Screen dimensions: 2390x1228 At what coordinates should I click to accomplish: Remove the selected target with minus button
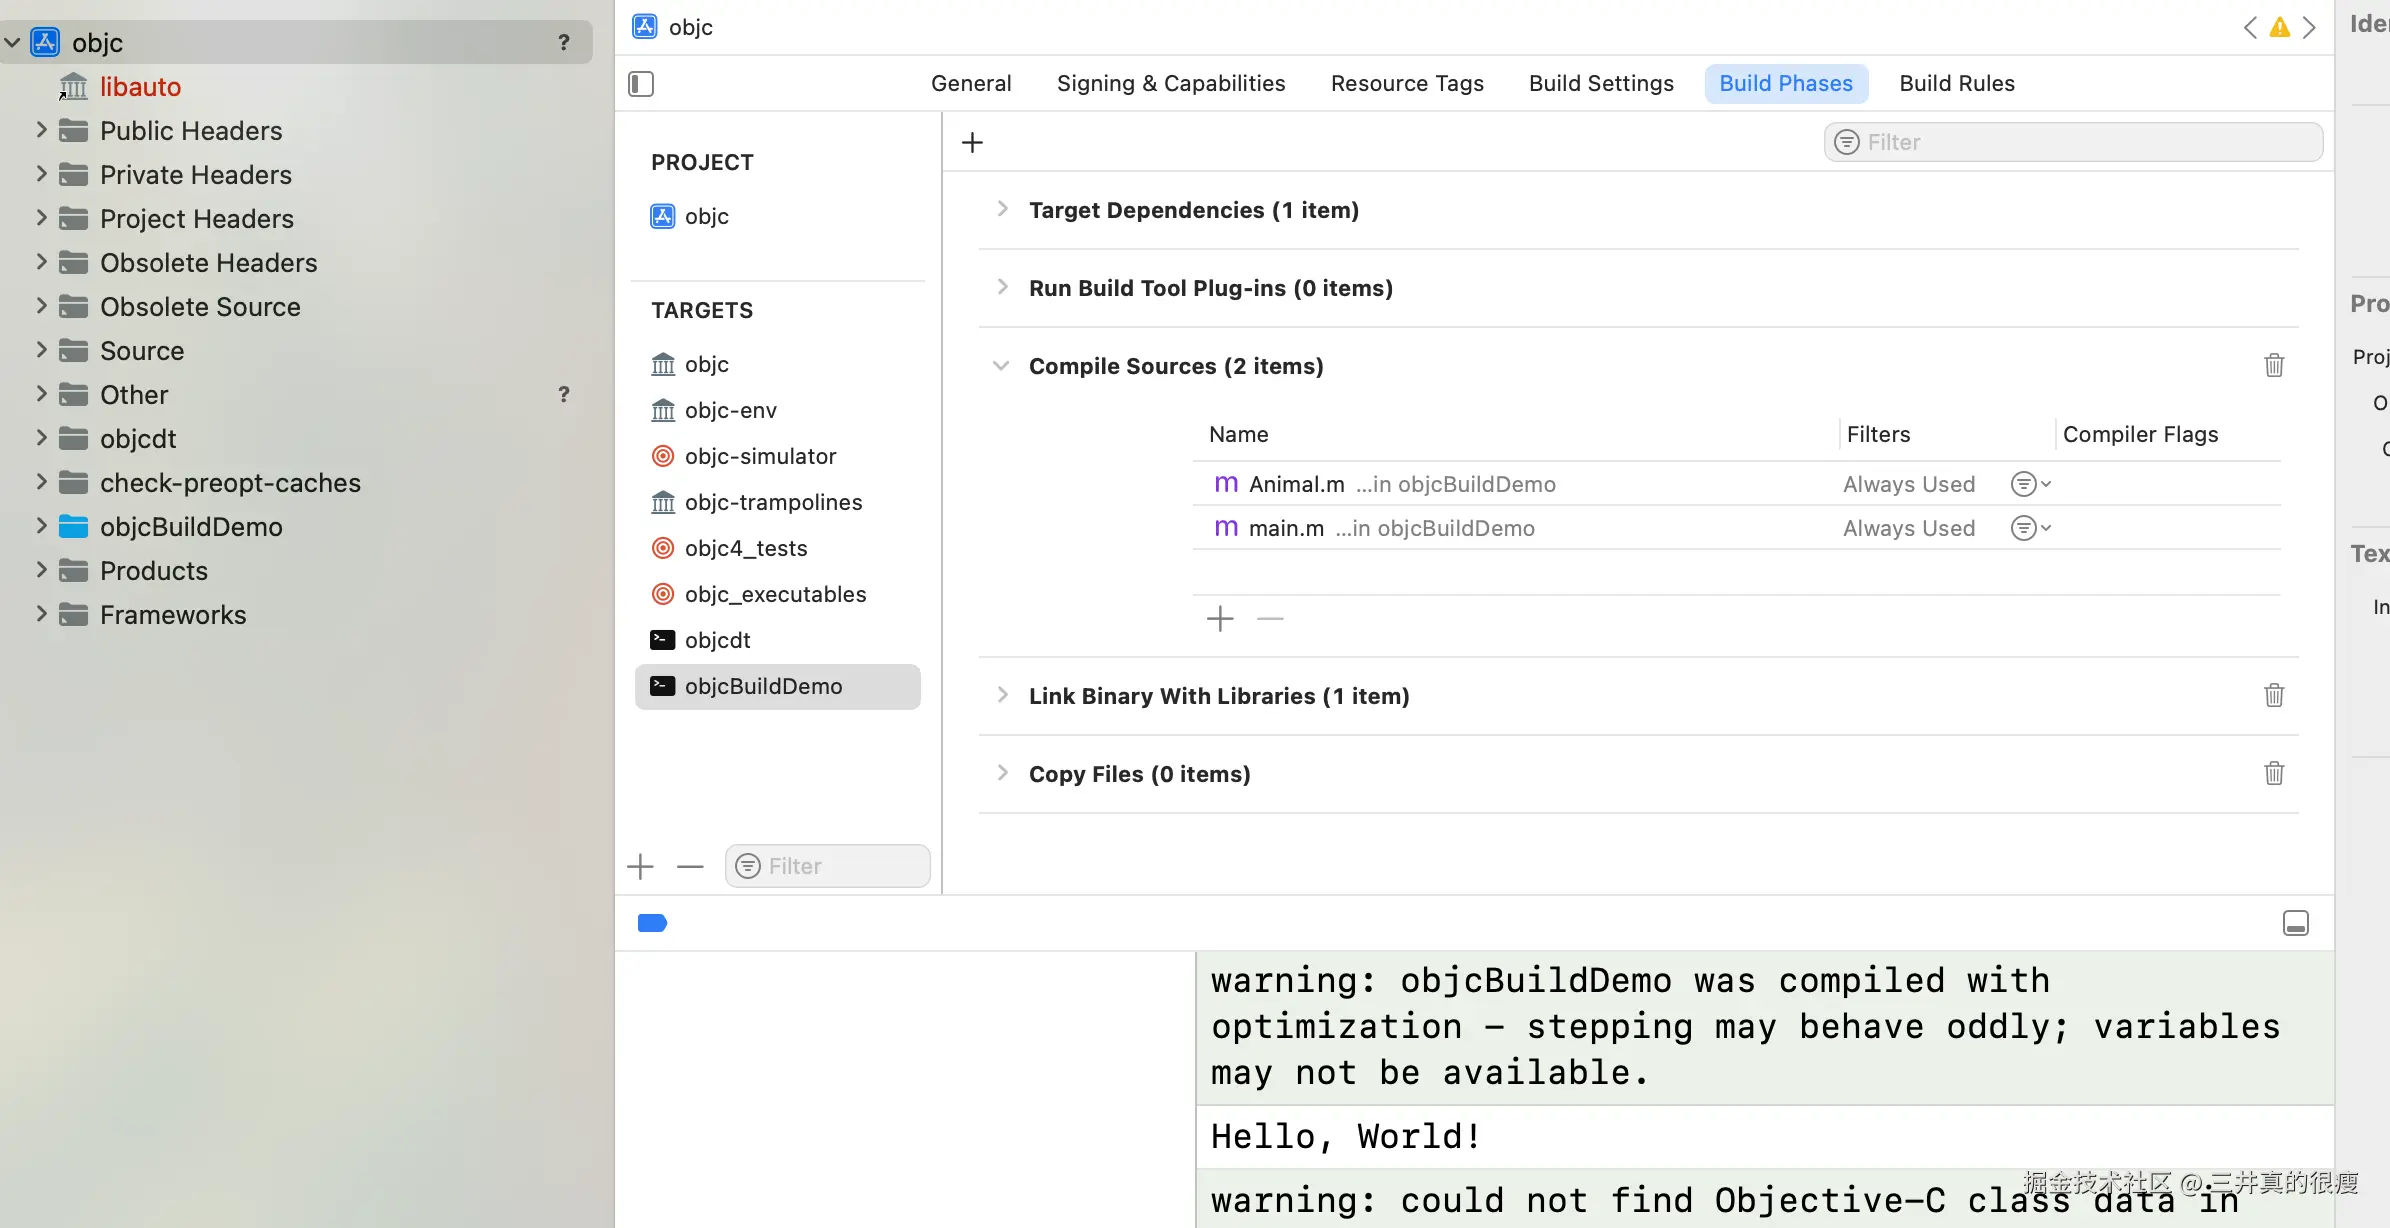690,866
